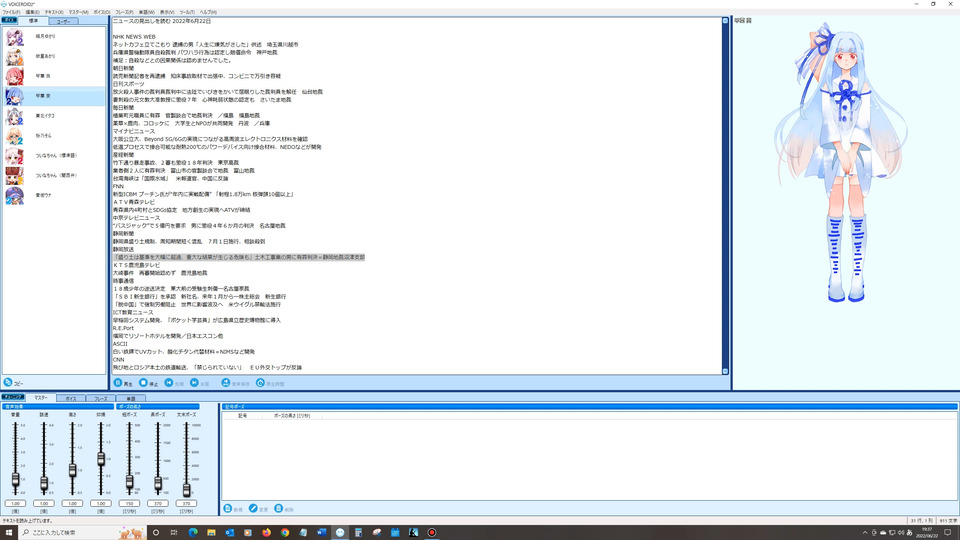Screen dimensions: 960x540
Task: Click the 長ポーズ long pause slider handle
Action: [158, 483]
